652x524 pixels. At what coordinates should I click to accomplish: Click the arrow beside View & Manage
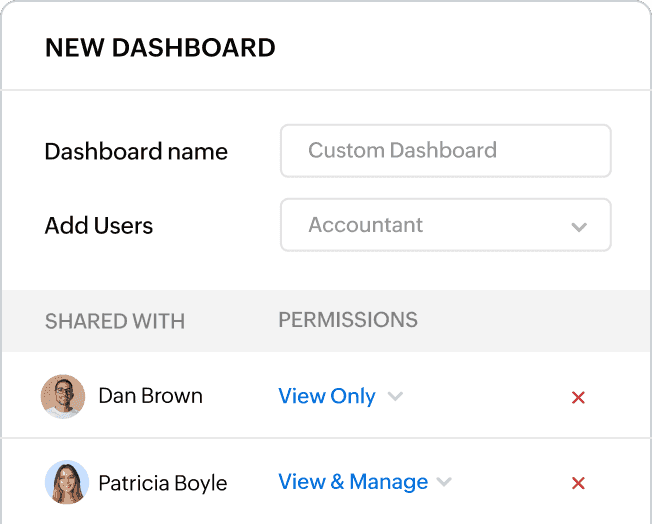click(x=444, y=483)
